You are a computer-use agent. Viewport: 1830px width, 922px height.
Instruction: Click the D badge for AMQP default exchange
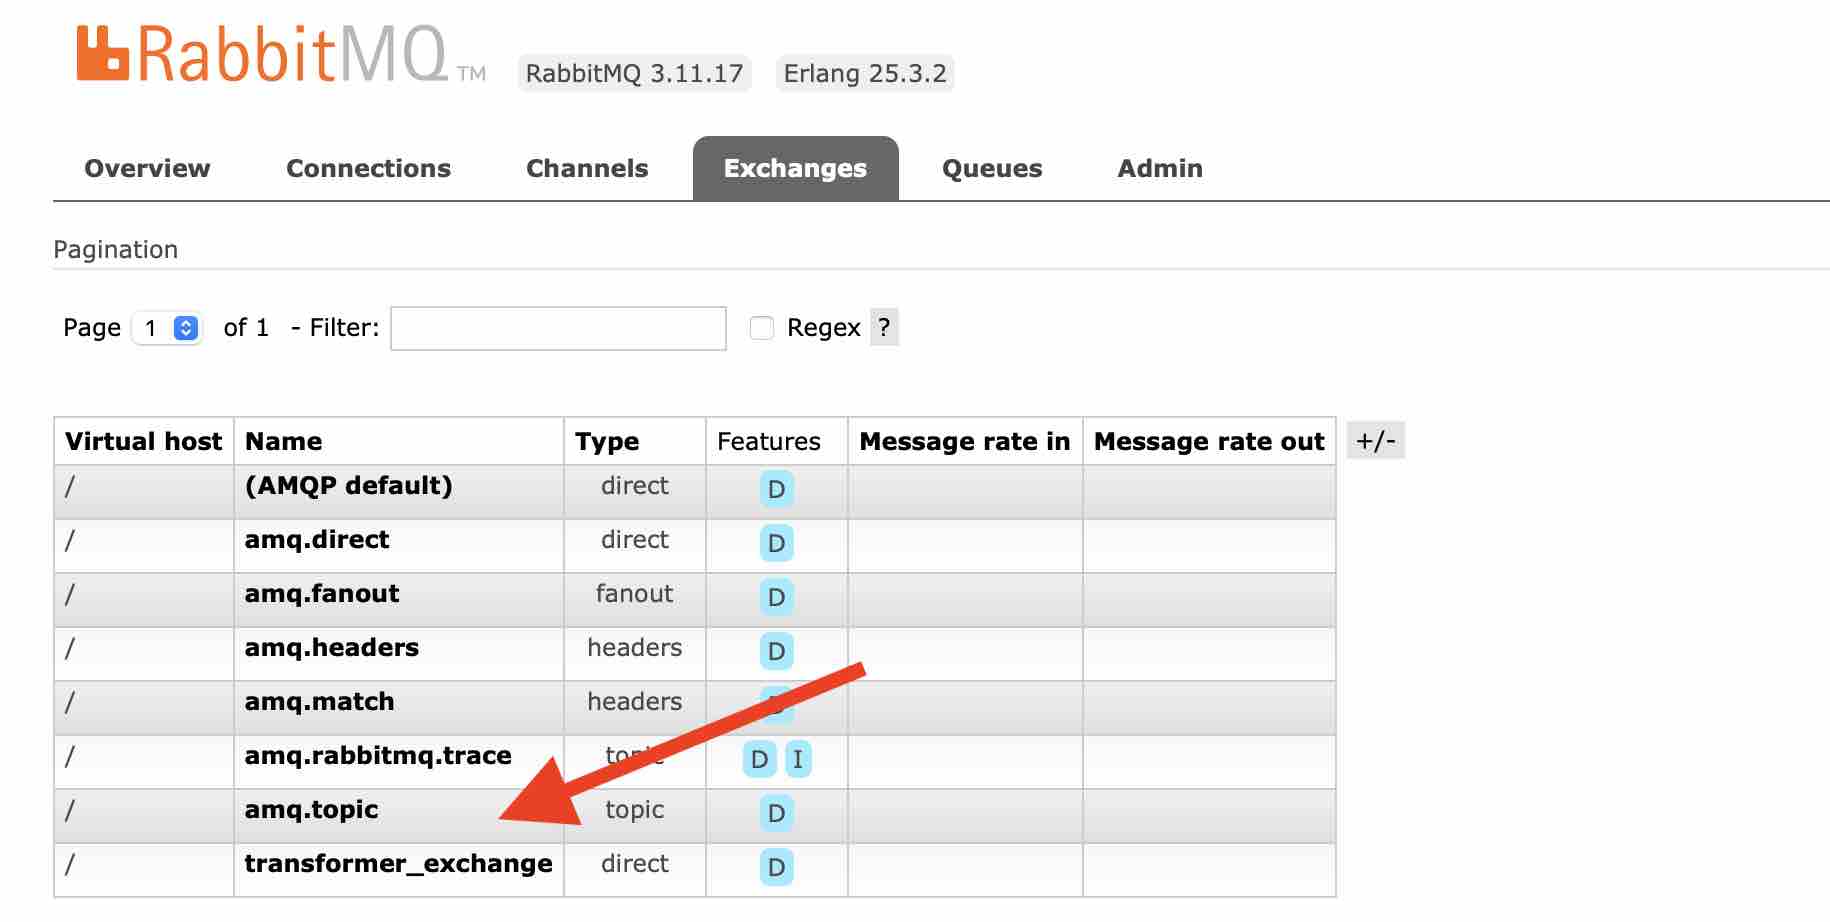point(776,490)
